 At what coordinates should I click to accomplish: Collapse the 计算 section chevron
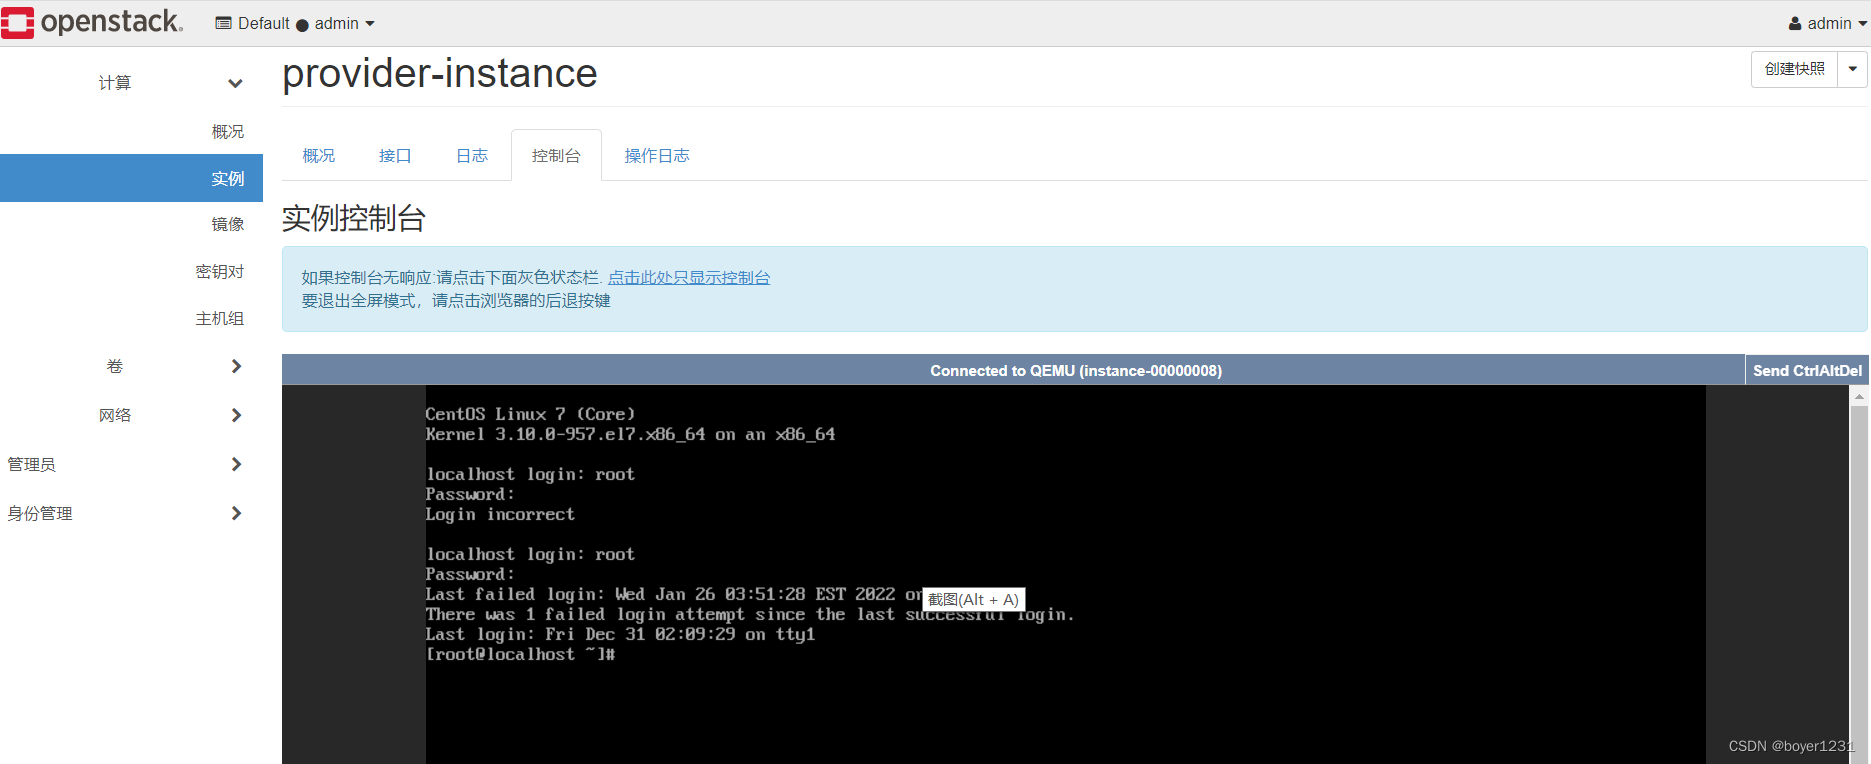tap(235, 83)
